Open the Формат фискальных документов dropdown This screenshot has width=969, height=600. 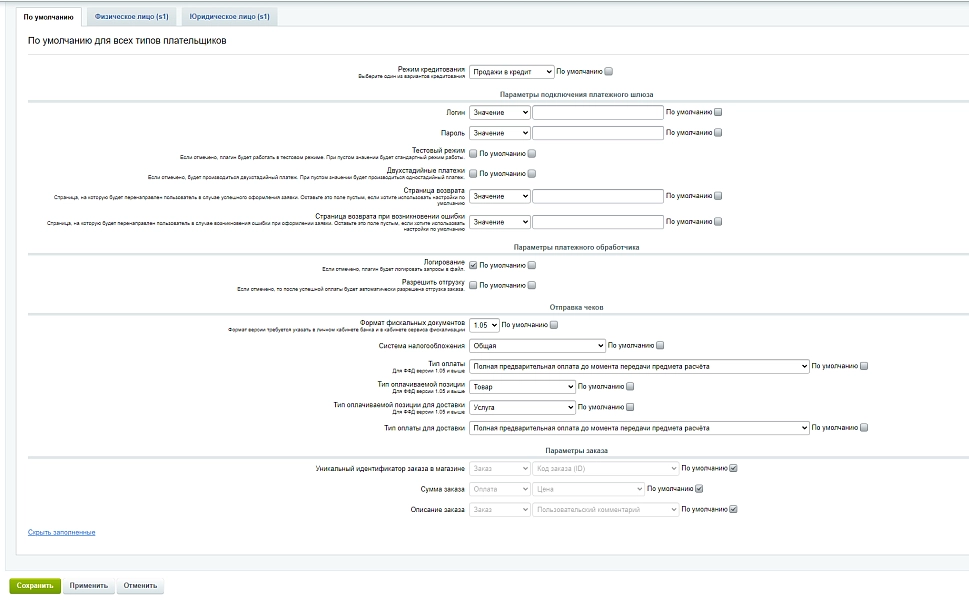[484, 325]
